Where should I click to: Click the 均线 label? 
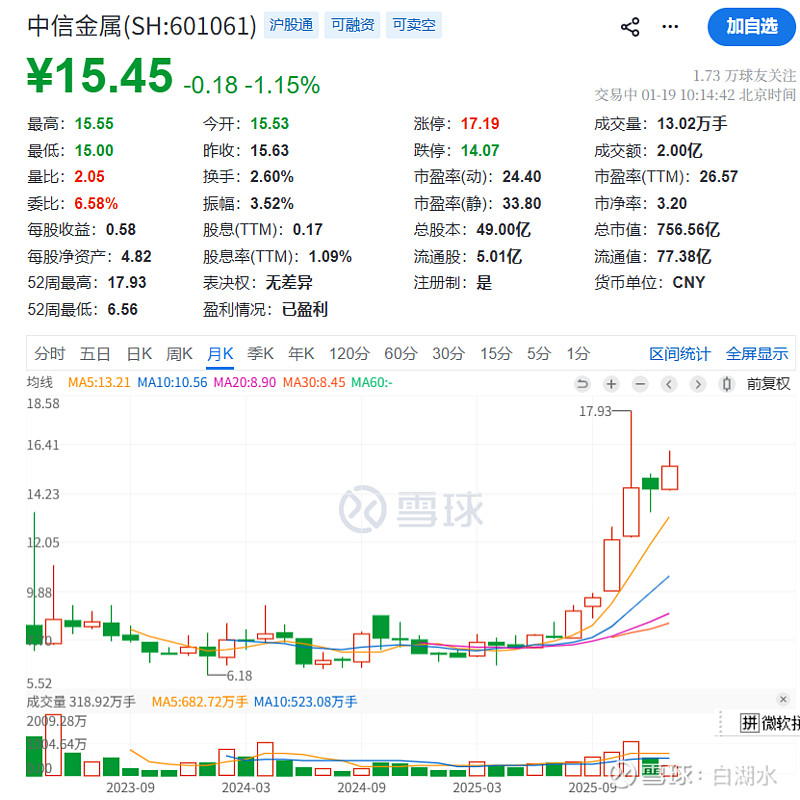(40, 382)
